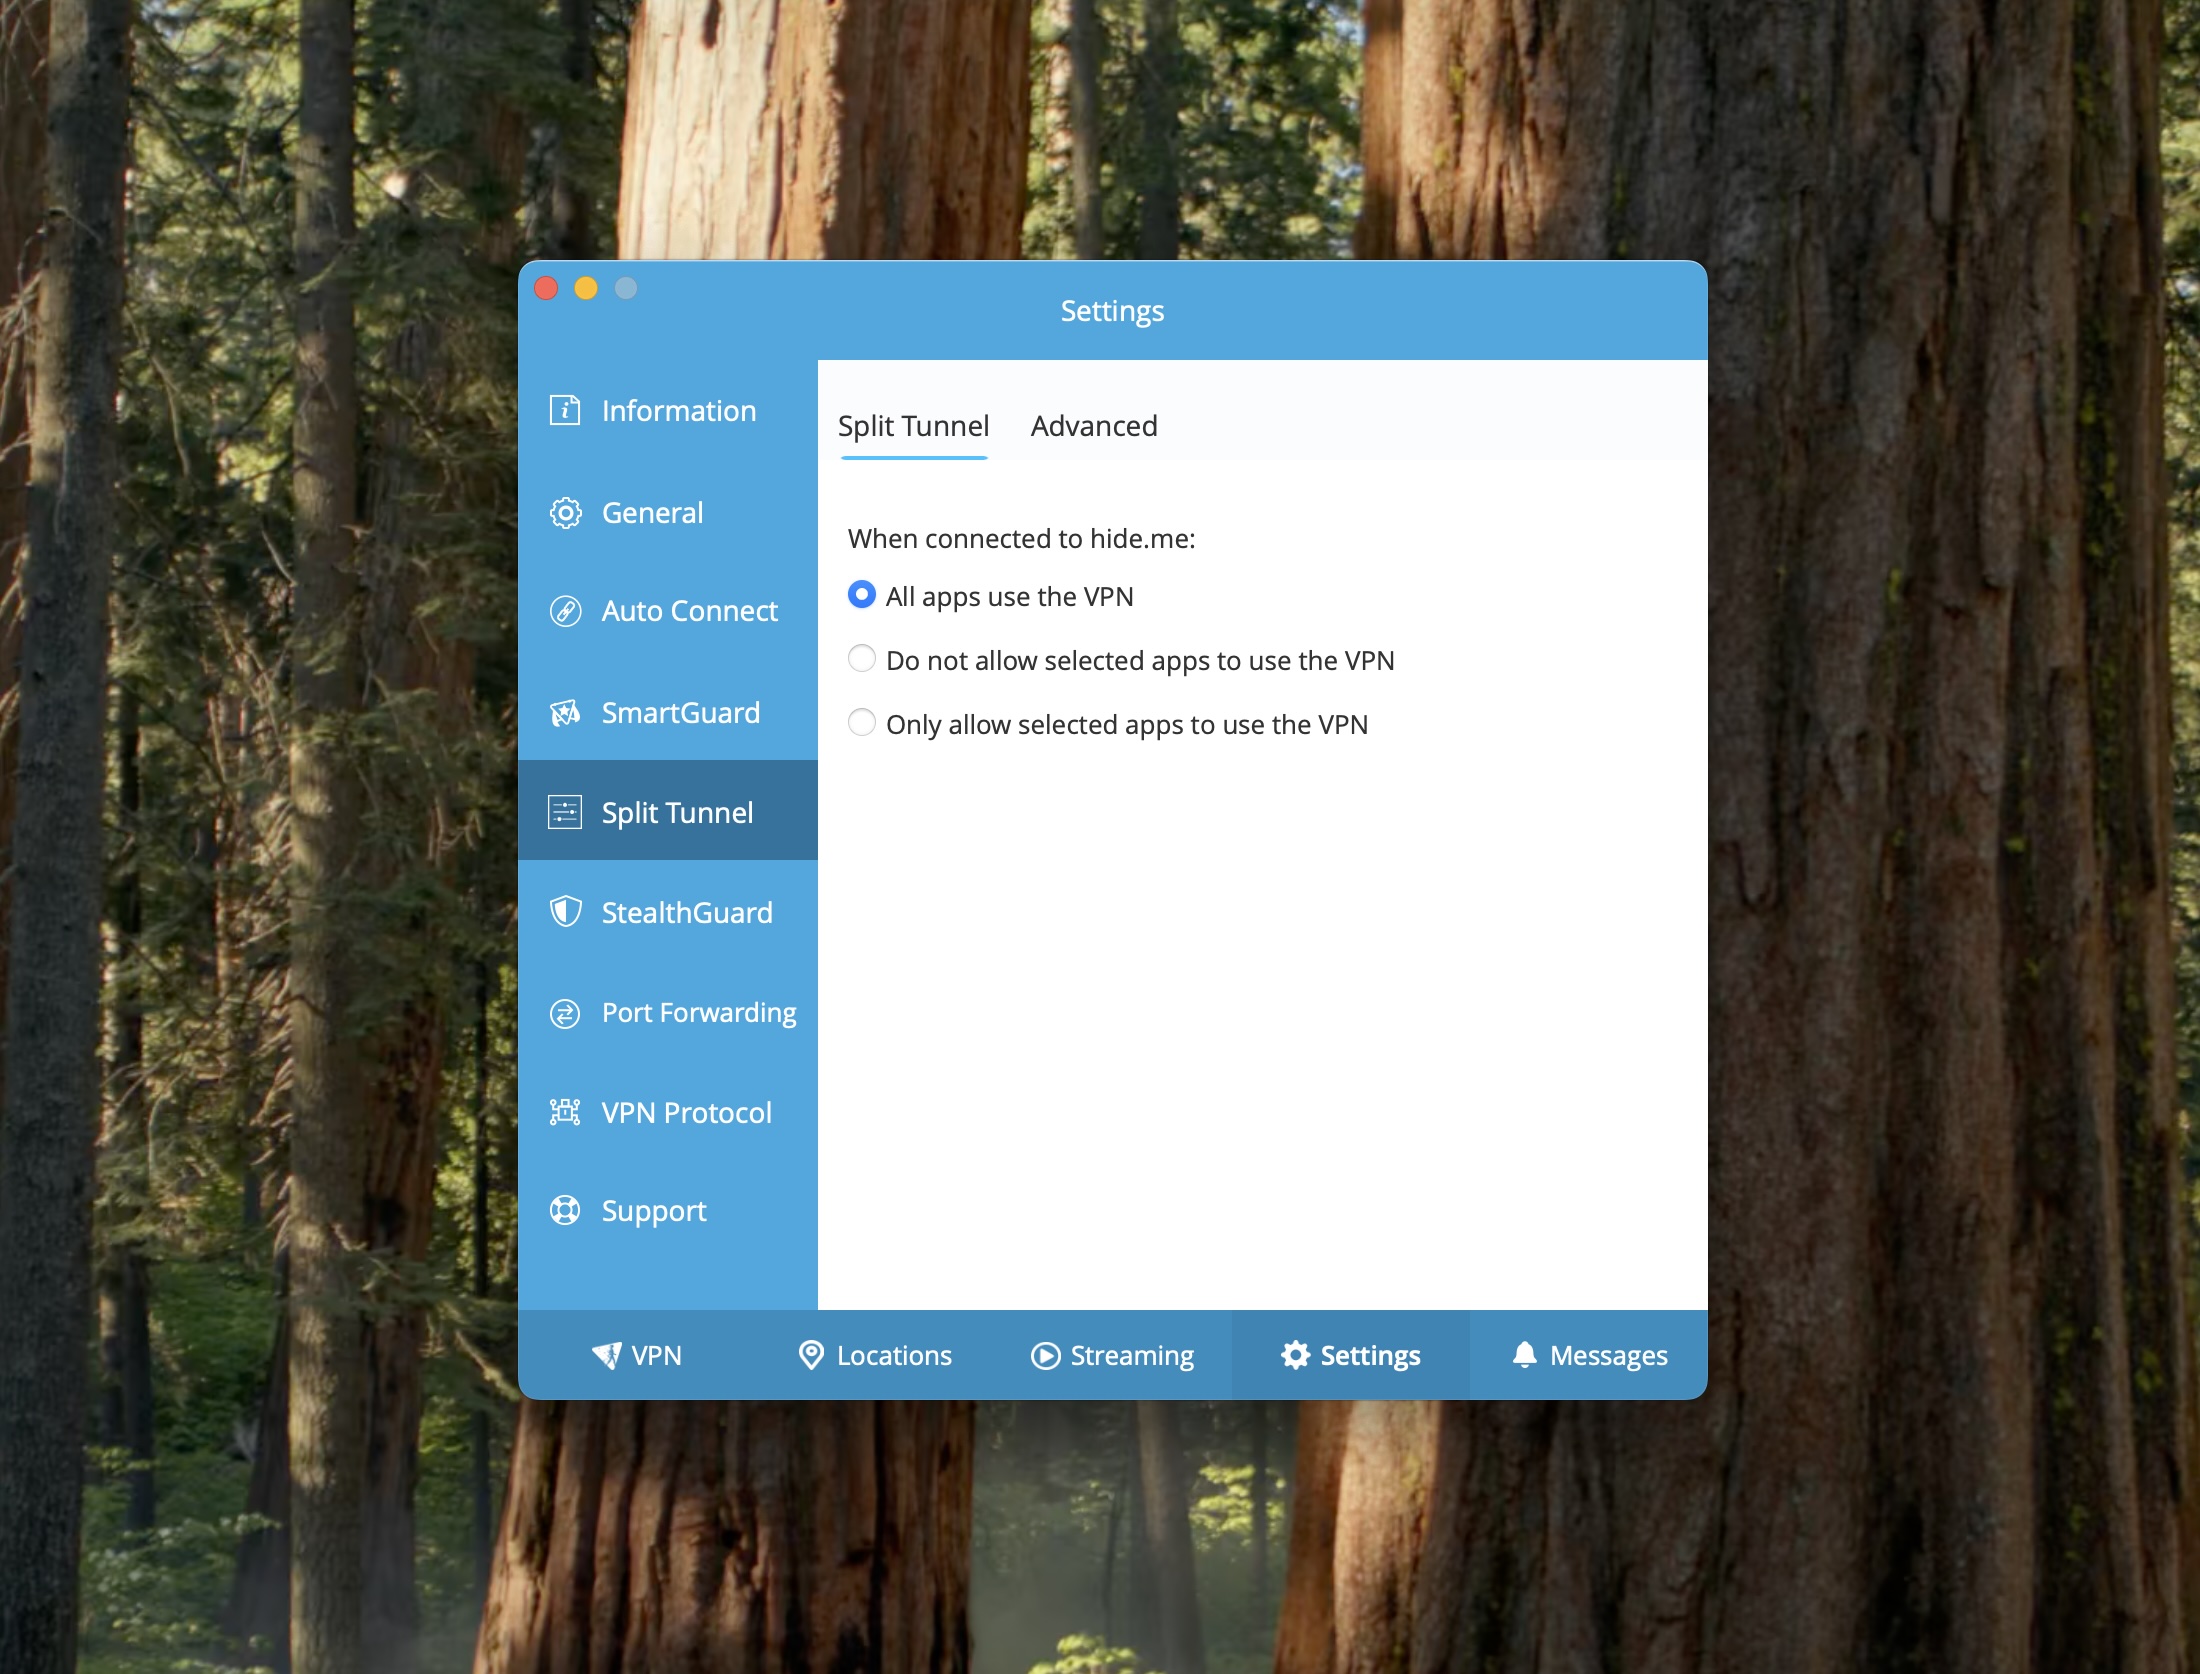The image size is (2200, 1674).
Task: Click the SmartGuard shield icon
Action: (566, 712)
